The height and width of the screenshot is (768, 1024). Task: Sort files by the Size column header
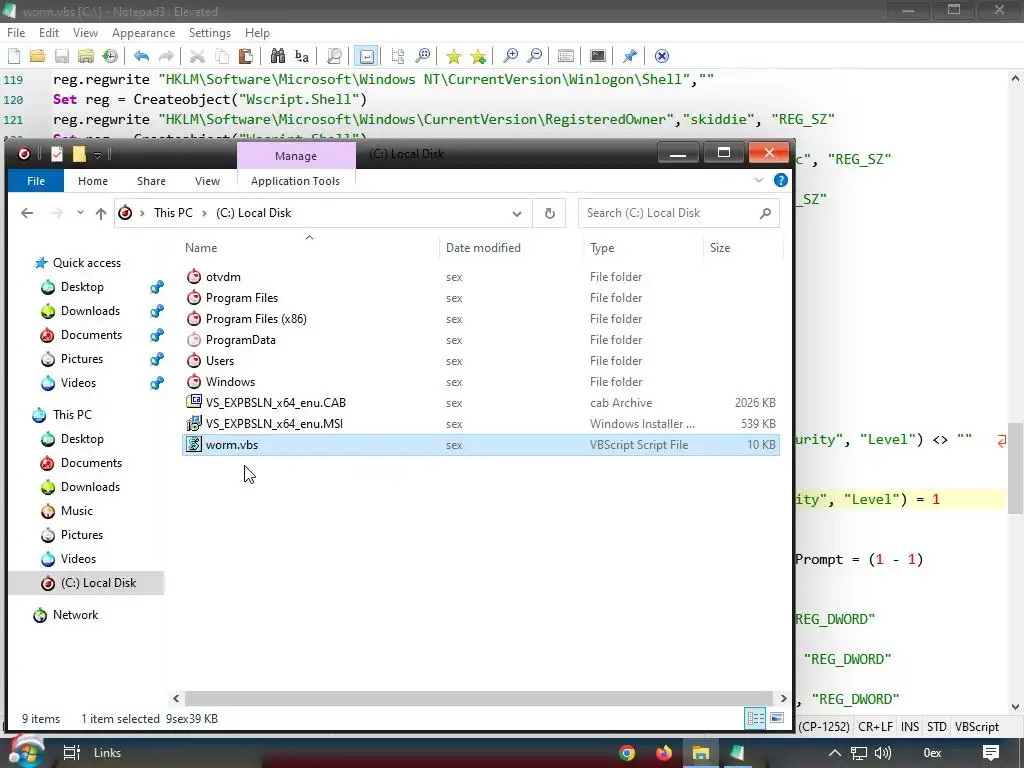743,248
